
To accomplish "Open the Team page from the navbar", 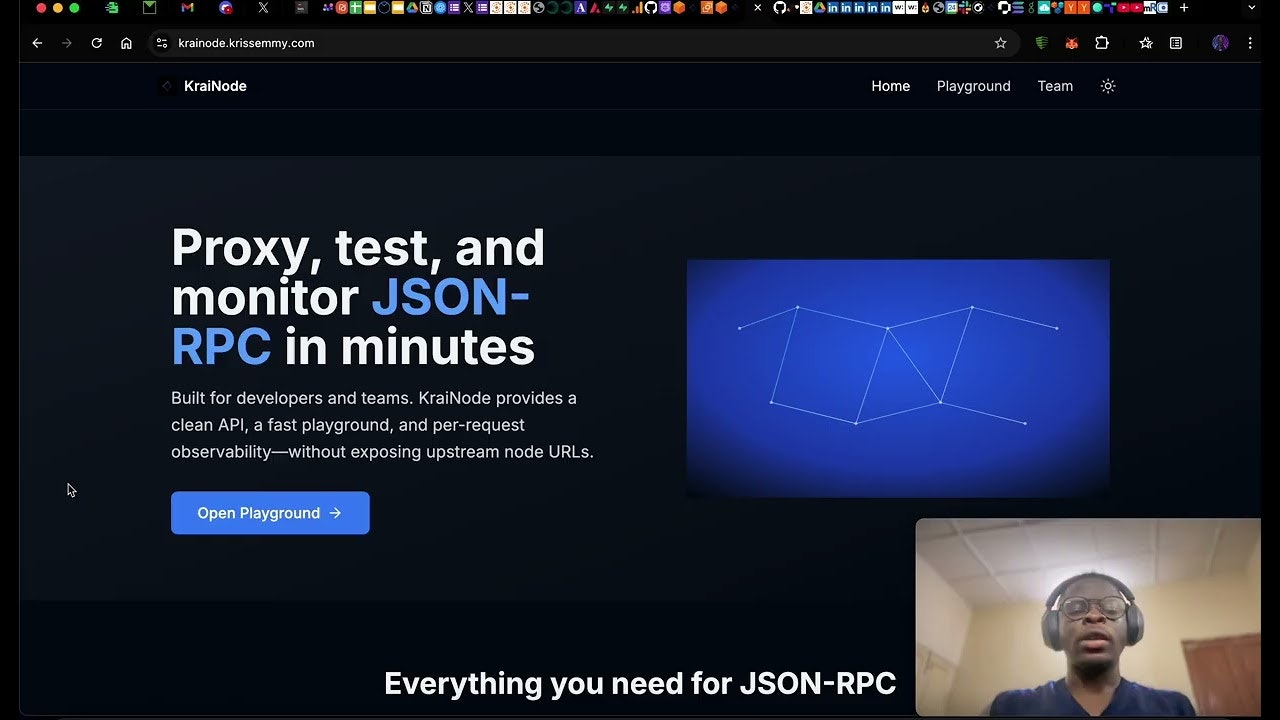I will (1055, 86).
